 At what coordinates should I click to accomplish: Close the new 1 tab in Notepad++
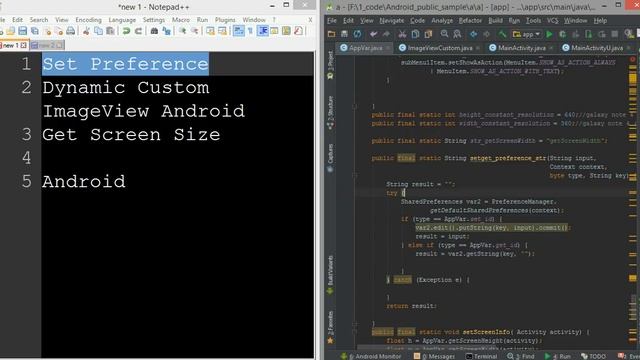click(24, 45)
